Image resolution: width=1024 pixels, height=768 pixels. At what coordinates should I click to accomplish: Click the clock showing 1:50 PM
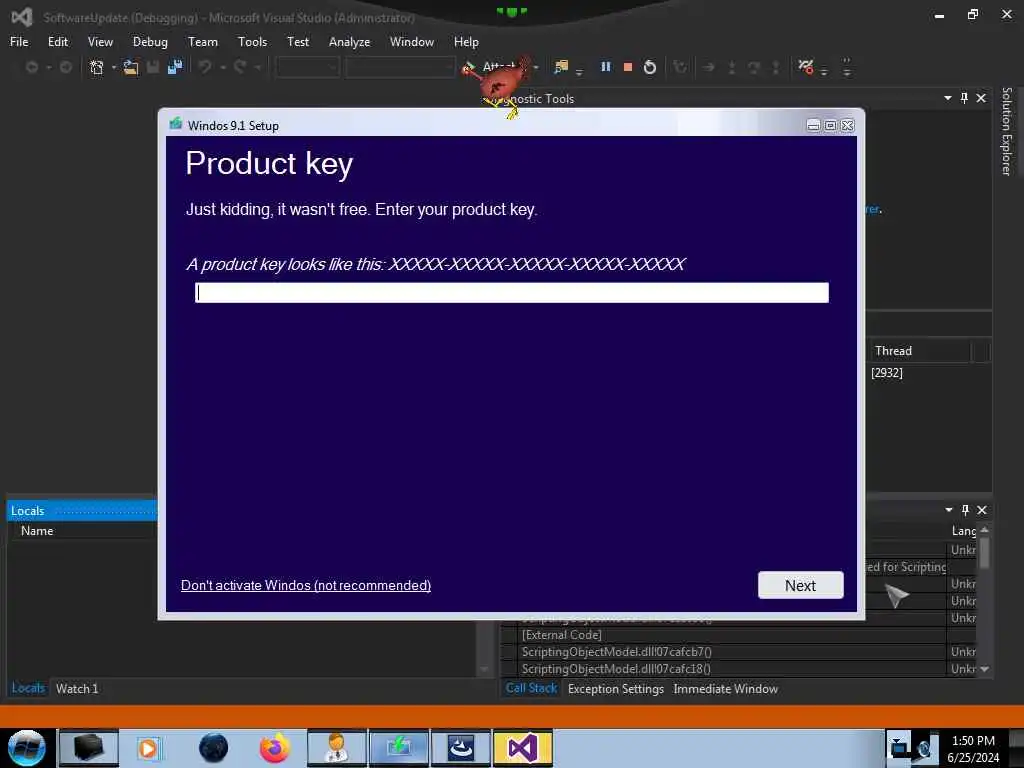click(x=973, y=741)
